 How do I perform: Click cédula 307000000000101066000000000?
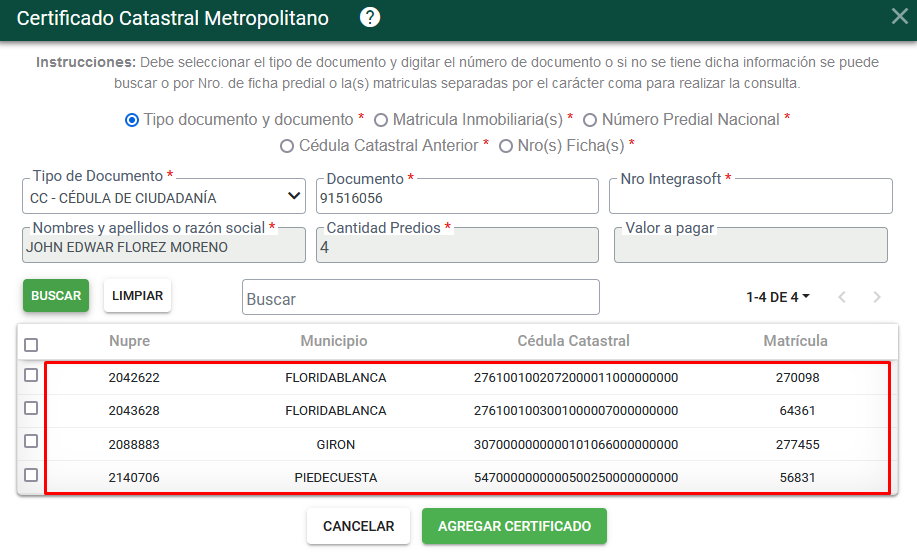[576, 444]
